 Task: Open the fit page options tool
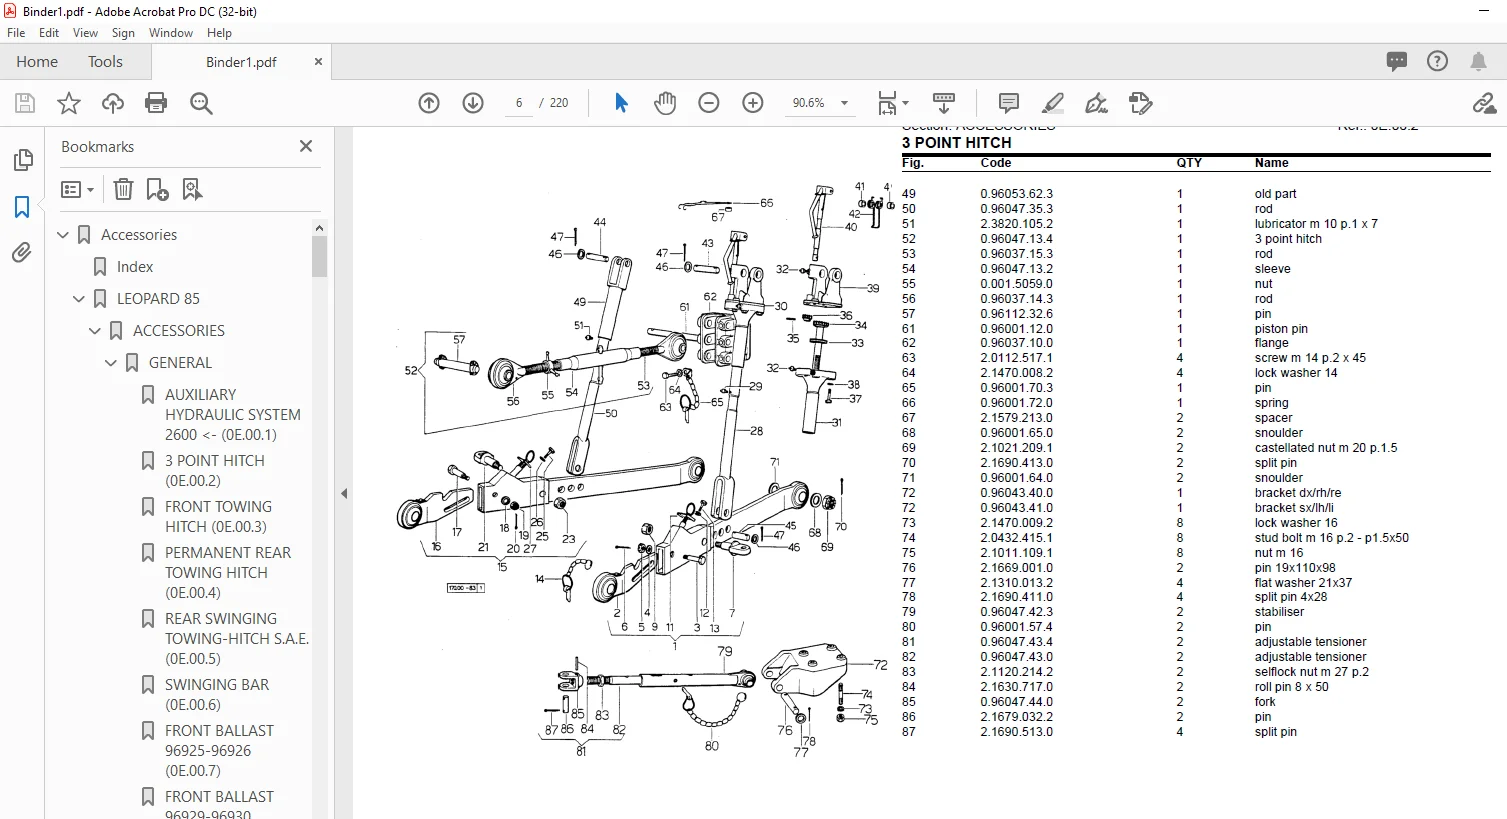pyautogui.click(x=892, y=103)
